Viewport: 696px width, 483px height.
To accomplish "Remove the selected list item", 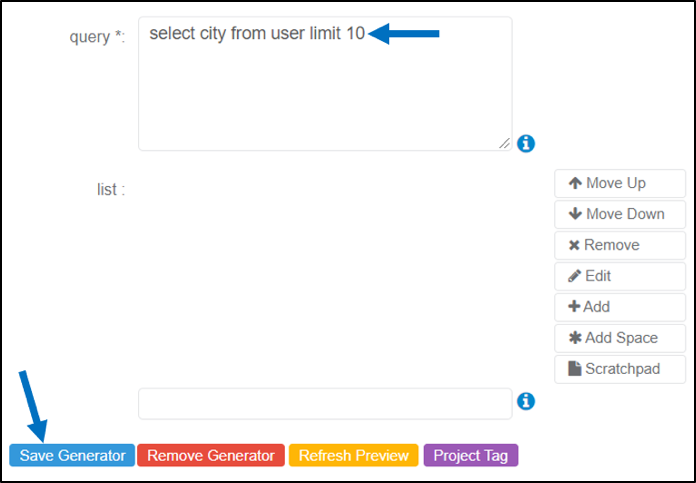I will [x=620, y=245].
